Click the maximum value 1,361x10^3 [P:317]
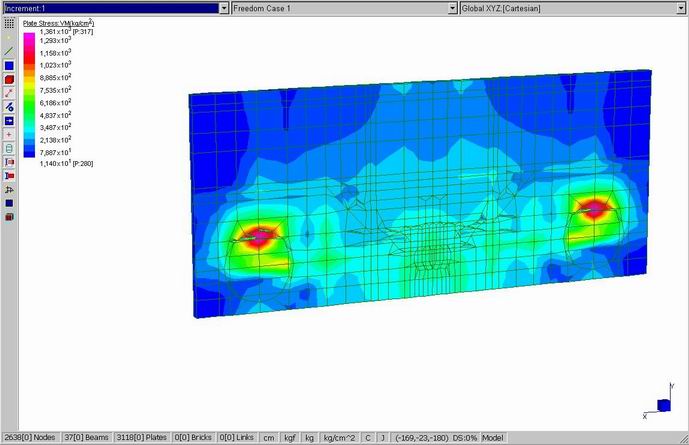 (x=66, y=31)
